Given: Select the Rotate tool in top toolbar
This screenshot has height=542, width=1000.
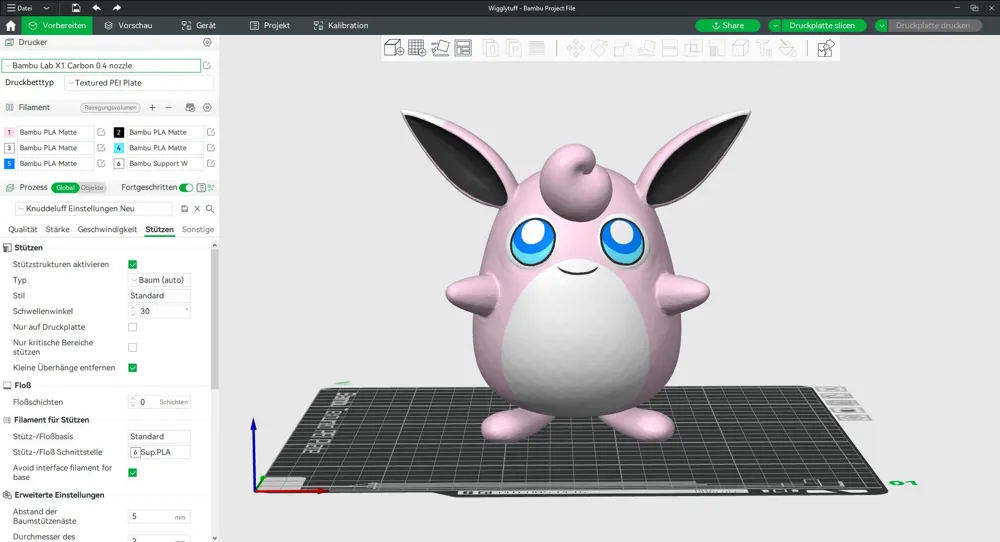Looking at the screenshot, I should [599, 48].
